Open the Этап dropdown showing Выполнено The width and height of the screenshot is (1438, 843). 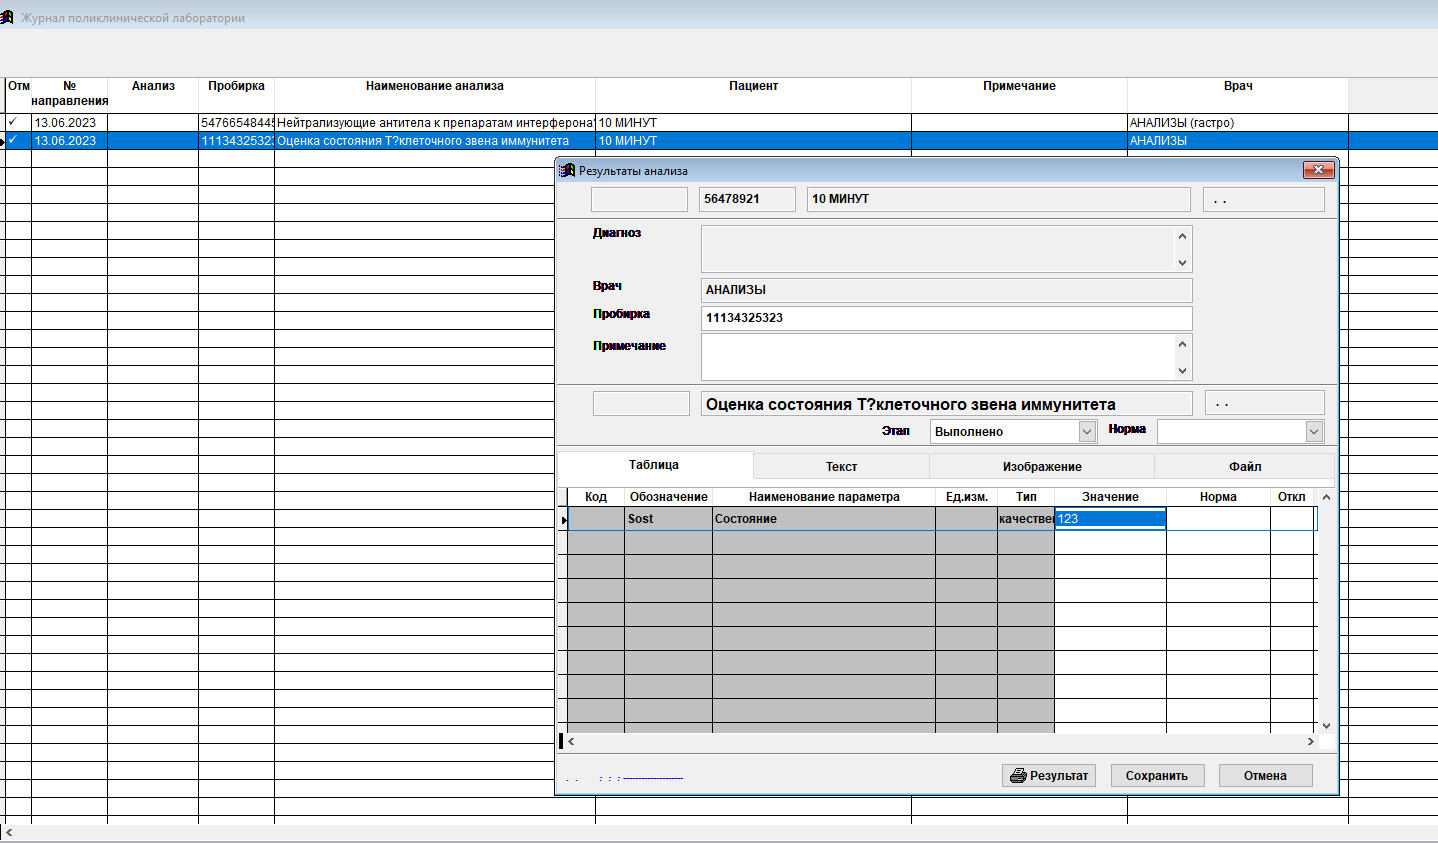[1087, 432]
